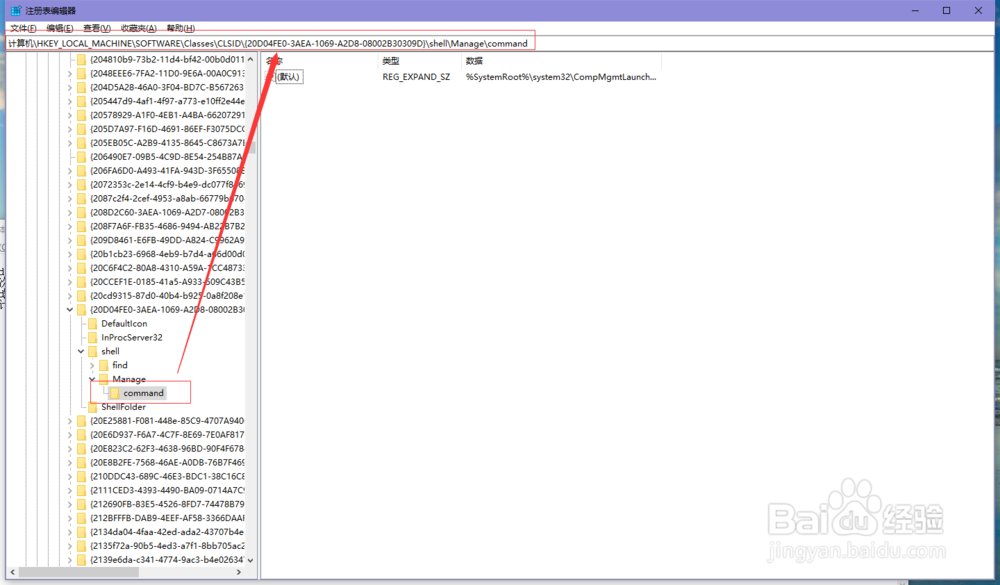Expand the {2111CED3-4393 key

pos(70,491)
